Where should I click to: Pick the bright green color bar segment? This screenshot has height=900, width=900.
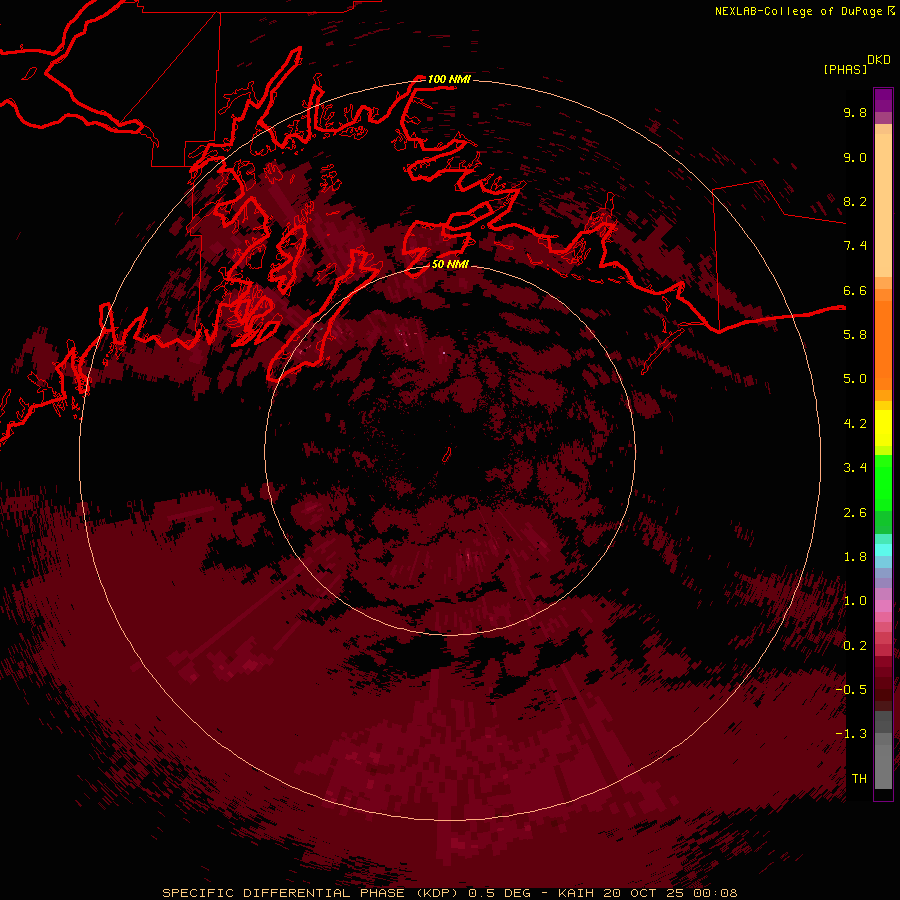click(883, 482)
